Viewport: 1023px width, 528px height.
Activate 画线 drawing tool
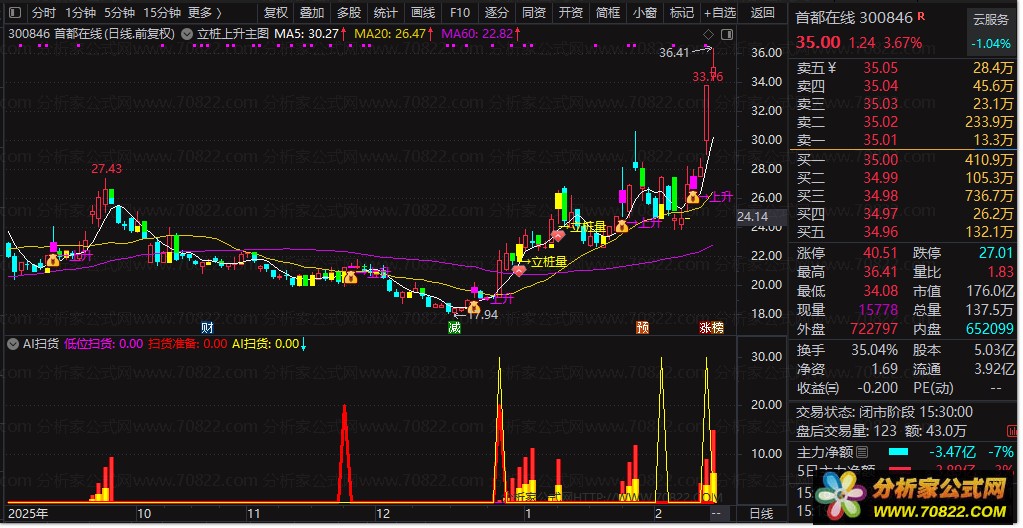click(423, 12)
